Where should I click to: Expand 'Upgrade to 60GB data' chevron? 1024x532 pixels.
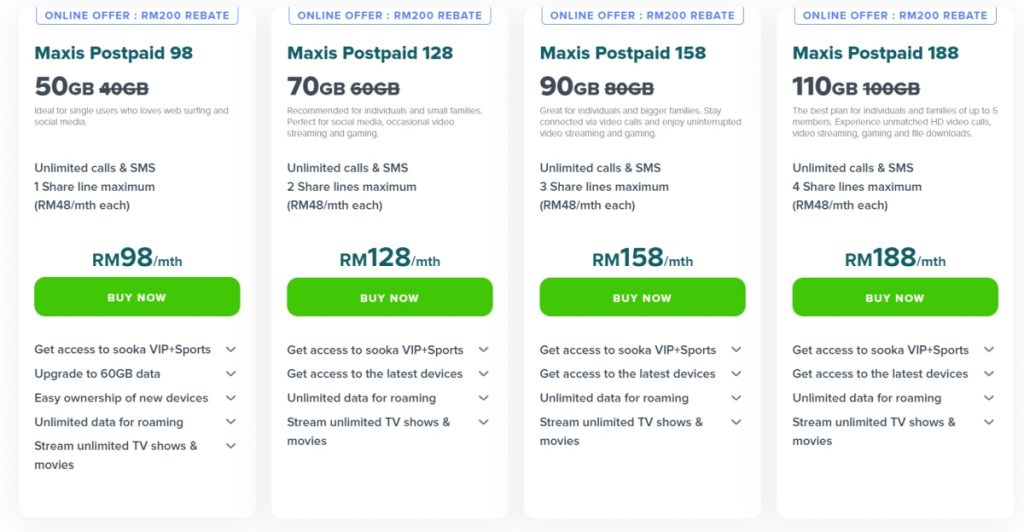click(x=231, y=374)
